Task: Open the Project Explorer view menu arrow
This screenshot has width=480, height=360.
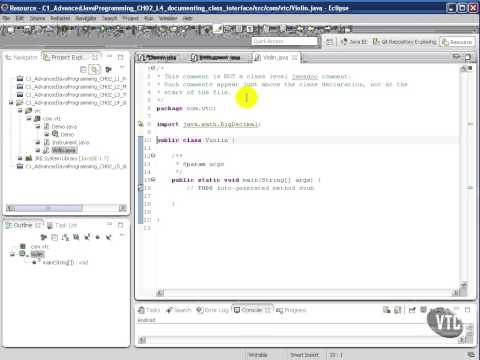Action: (x=122, y=68)
